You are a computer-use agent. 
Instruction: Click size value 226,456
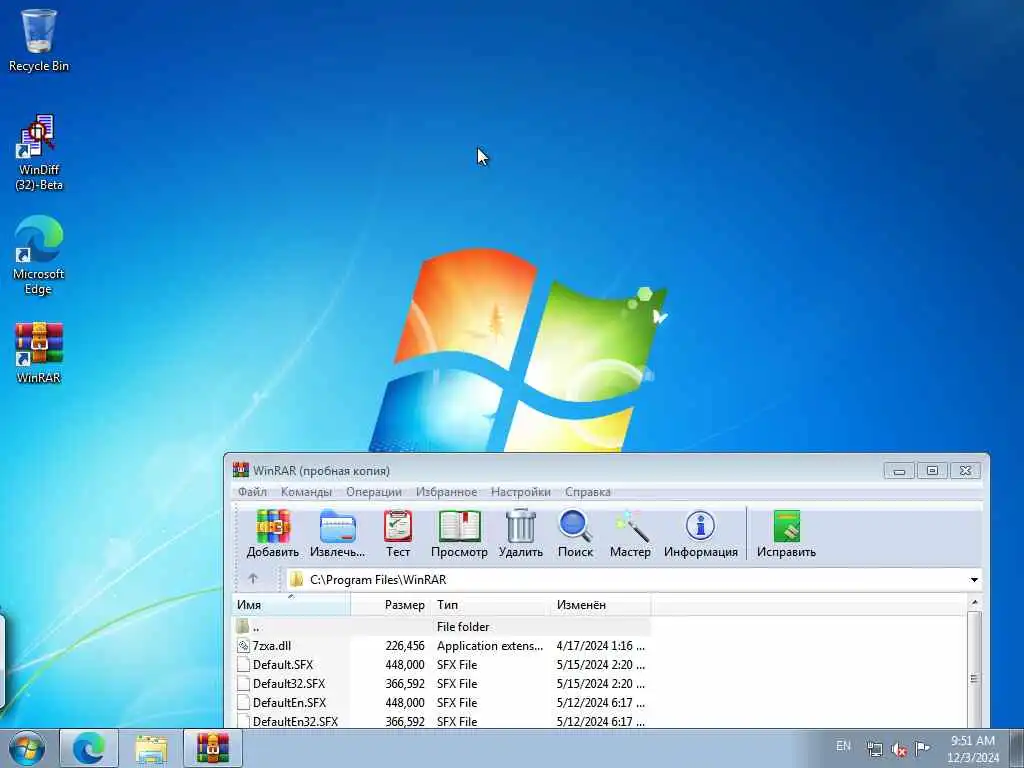[405, 645]
